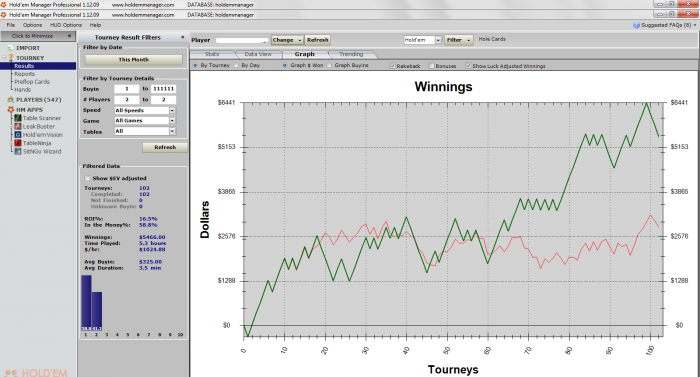Open the Speed dropdown (All Speeds)
The height and width of the screenshot is (377, 700).
click(172, 110)
